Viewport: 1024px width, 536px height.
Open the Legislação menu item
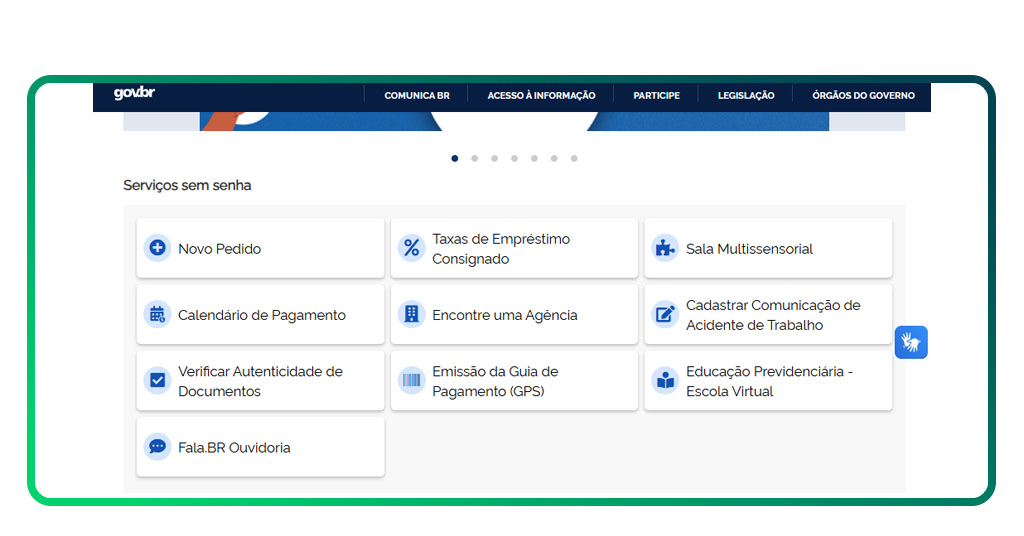point(746,95)
